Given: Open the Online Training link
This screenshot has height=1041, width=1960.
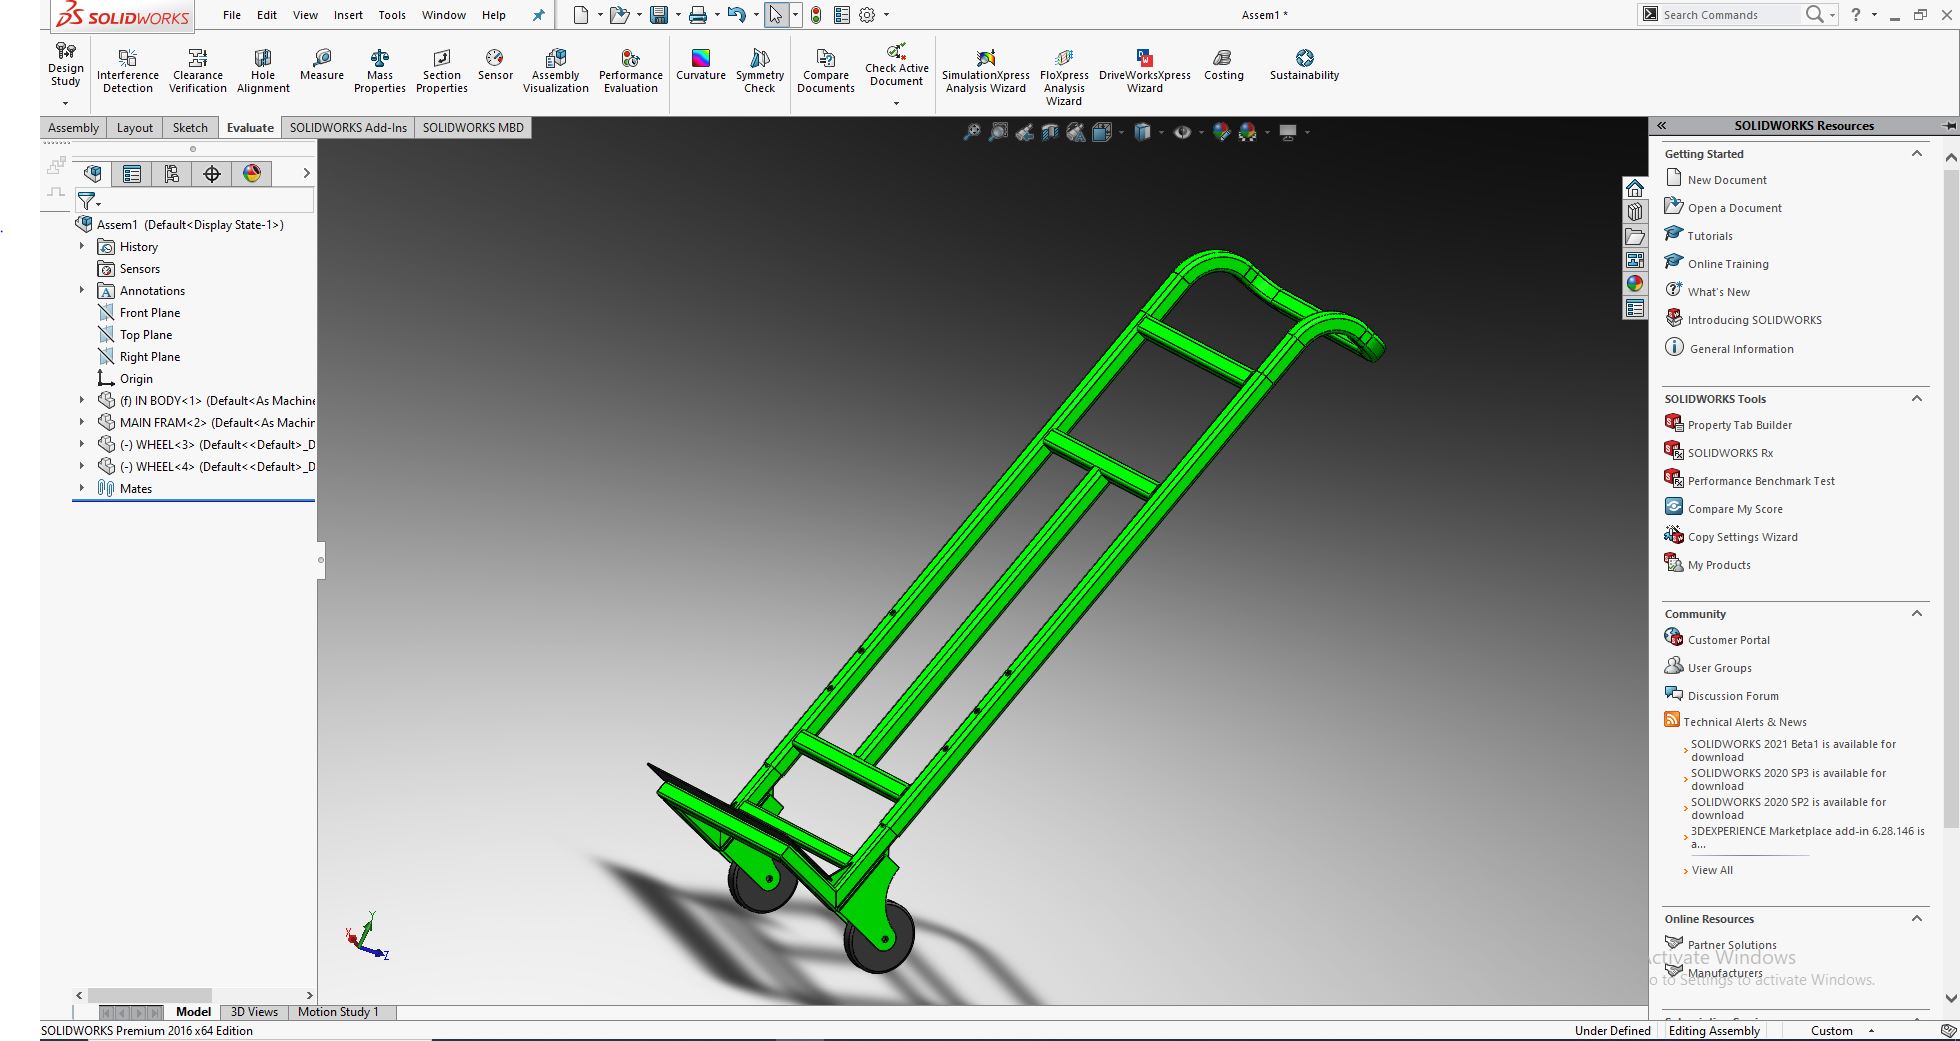Looking at the screenshot, I should tap(1728, 264).
